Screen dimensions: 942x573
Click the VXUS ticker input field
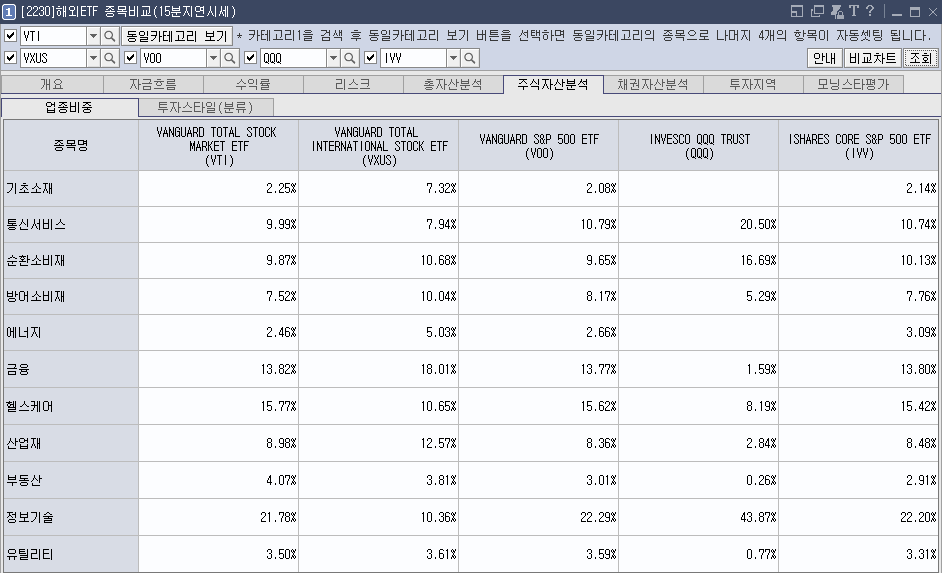[53, 58]
